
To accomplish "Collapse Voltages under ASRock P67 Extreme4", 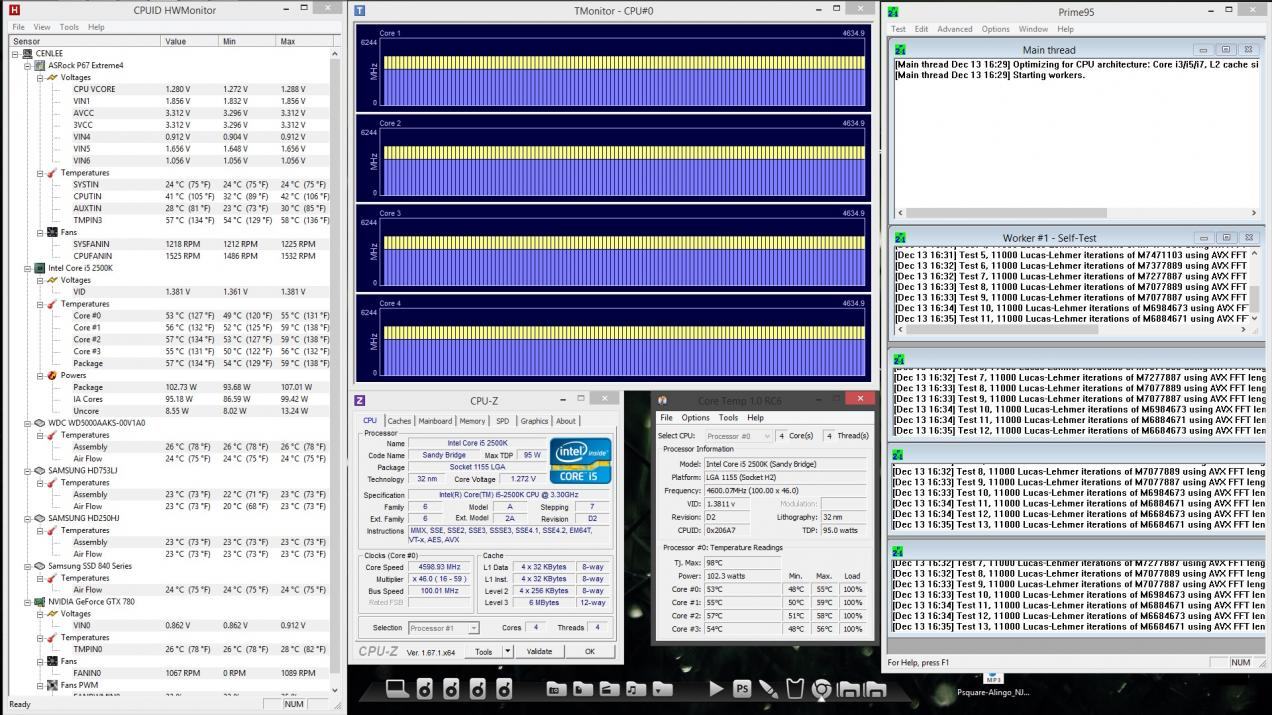I will pyautogui.click(x=40, y=77).
